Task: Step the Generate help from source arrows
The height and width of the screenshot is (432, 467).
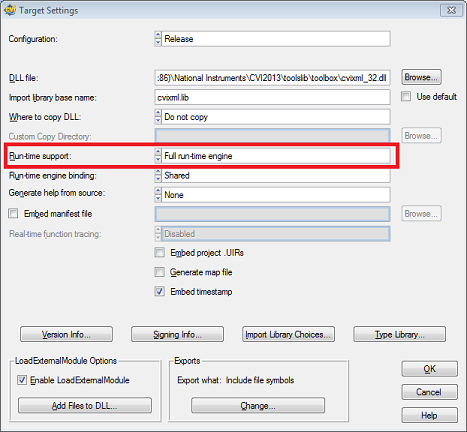Action: (x=158, y=195)
